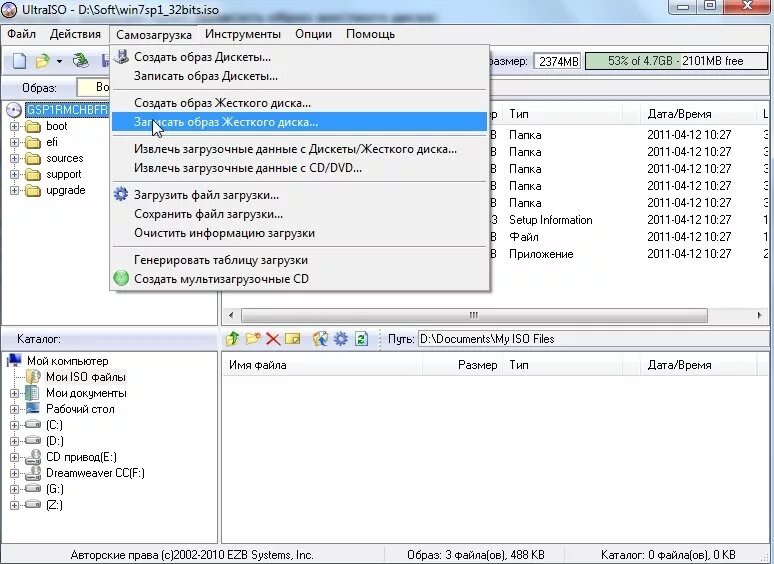Click the Add files icon in catalog toolbar
The height and width of the screenshot is (564, 774).
[x=320, y=338]
